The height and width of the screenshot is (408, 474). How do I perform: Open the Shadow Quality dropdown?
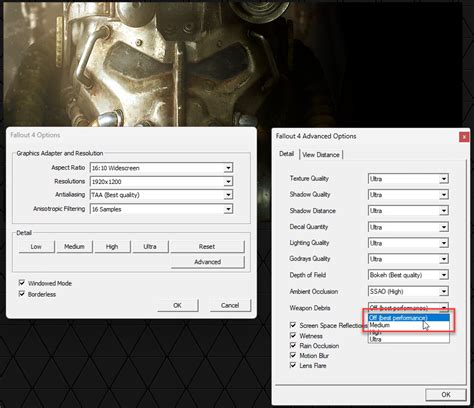click(x=408, y=195)
